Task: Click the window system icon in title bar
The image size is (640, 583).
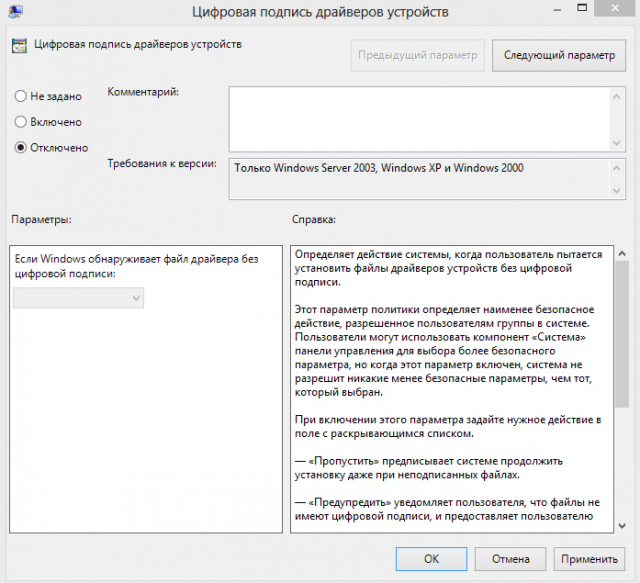Action: coord(16,11)
